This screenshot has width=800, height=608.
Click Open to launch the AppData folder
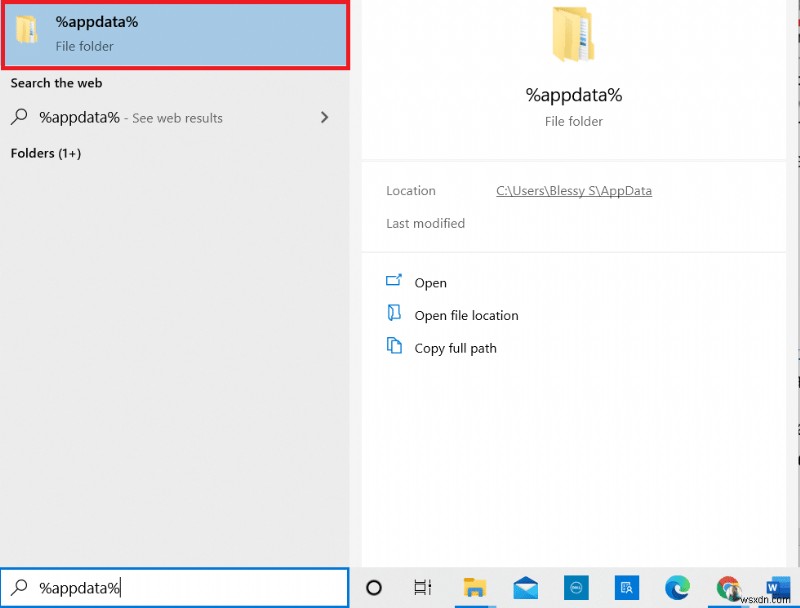(x=428, y=283)
